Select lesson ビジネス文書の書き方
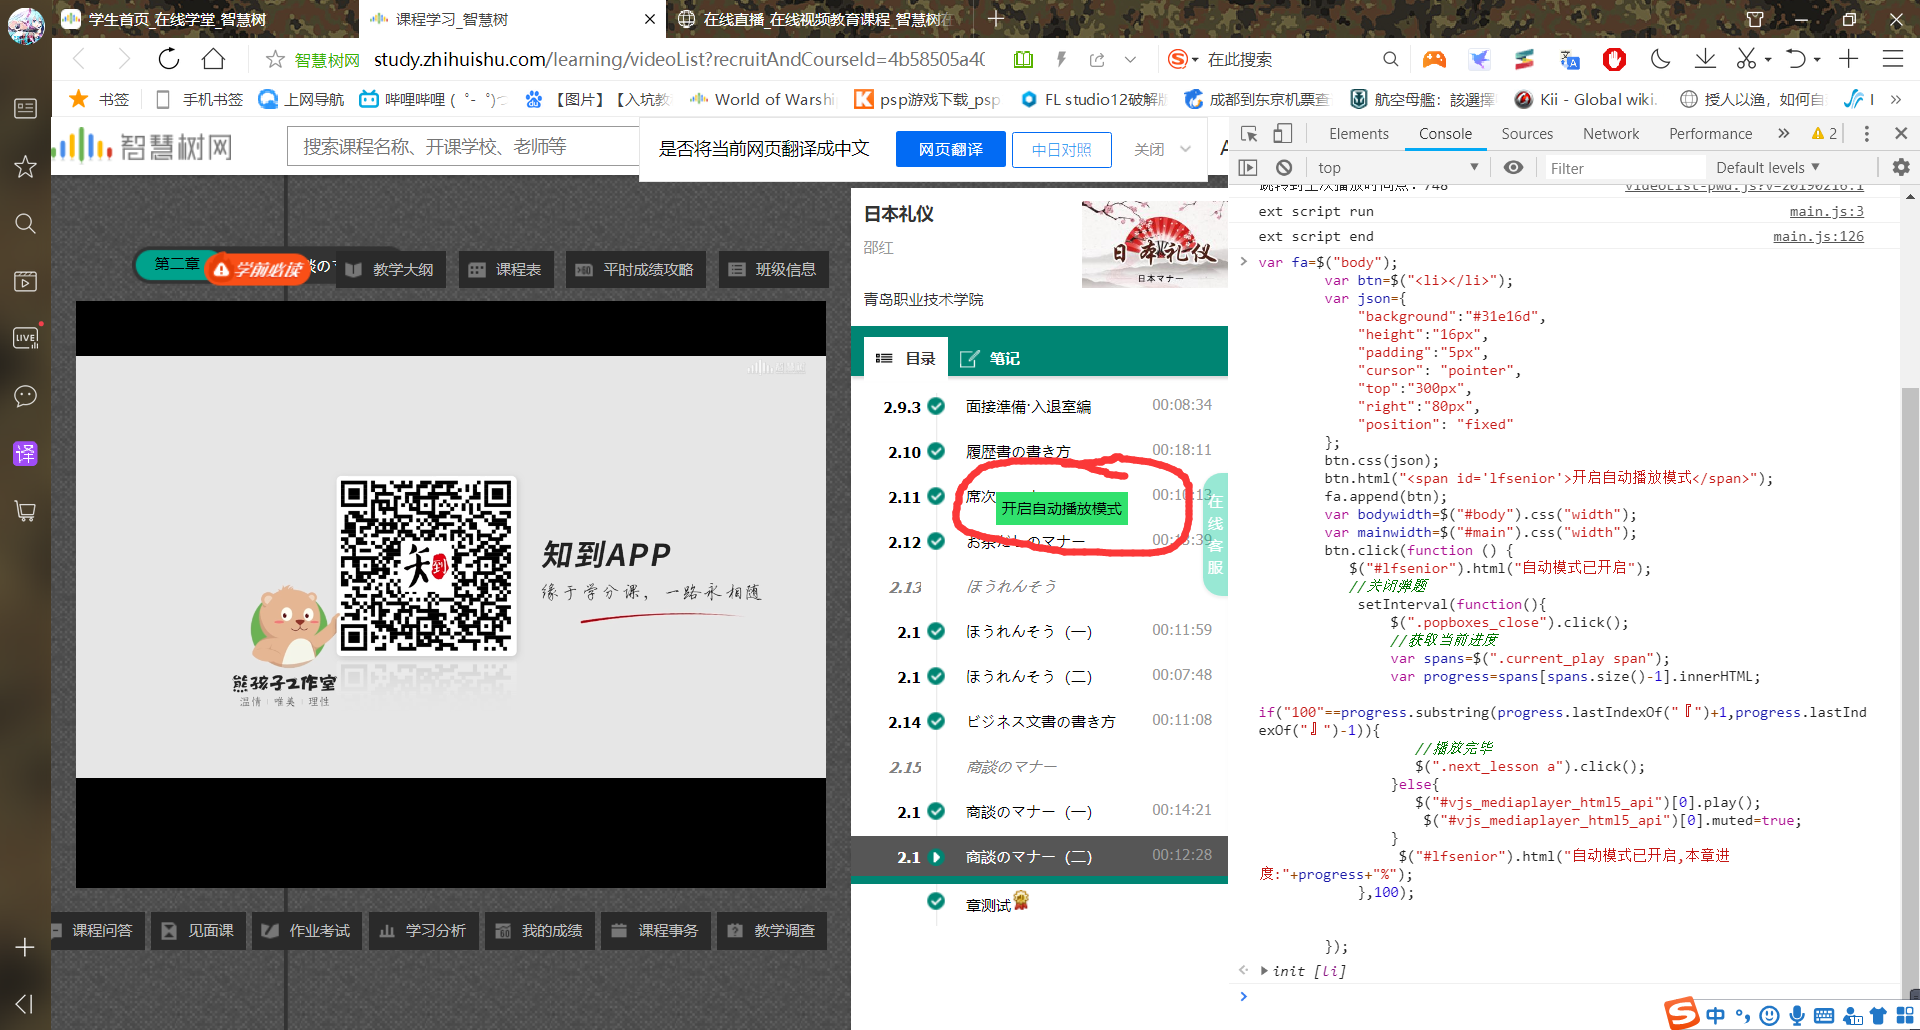This screenshot has height=1030, width=1920. tap(1039, 721)
